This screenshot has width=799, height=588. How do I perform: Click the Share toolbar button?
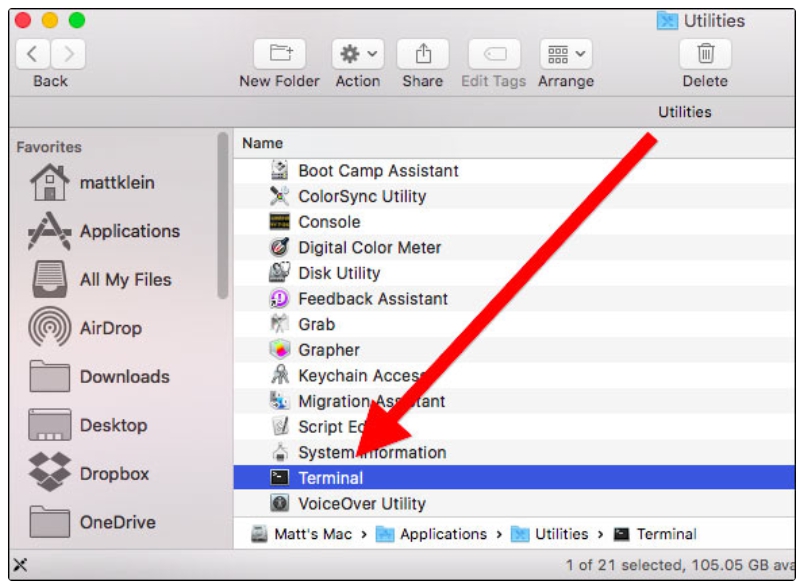[422, 54]
